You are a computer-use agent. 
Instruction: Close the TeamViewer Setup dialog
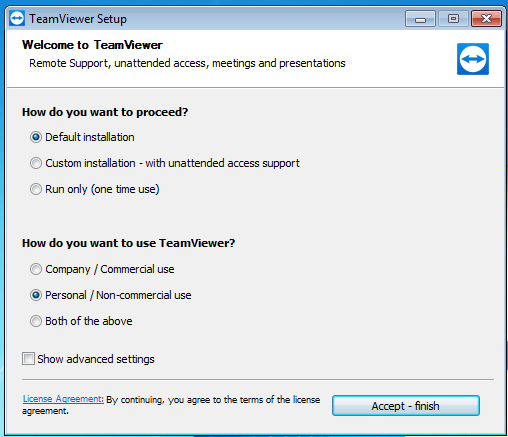pos(486,19)
